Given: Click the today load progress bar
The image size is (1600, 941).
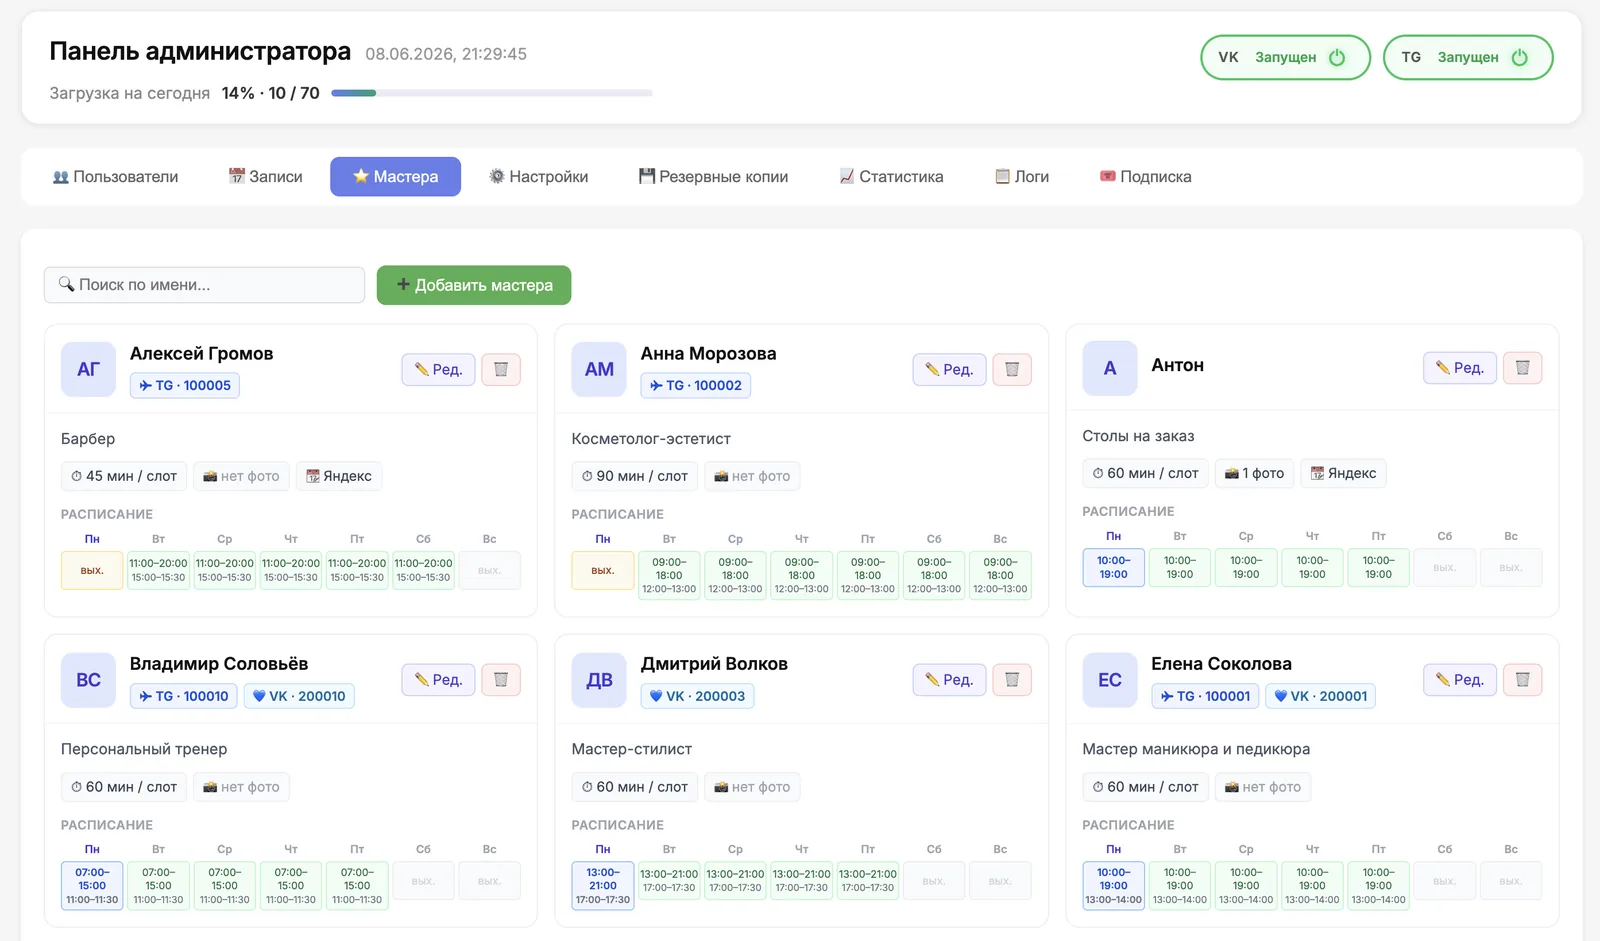Looking at the screenshot, I should (x=491, y=93).
